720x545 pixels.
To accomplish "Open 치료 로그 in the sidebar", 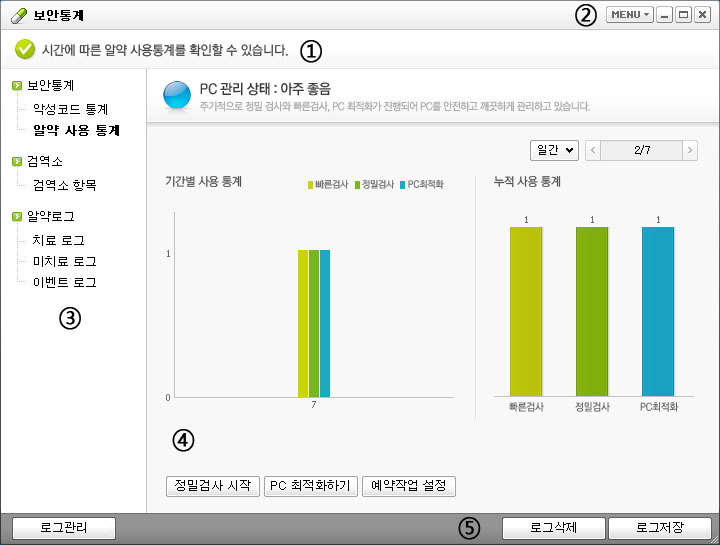I will coord(59,240).
